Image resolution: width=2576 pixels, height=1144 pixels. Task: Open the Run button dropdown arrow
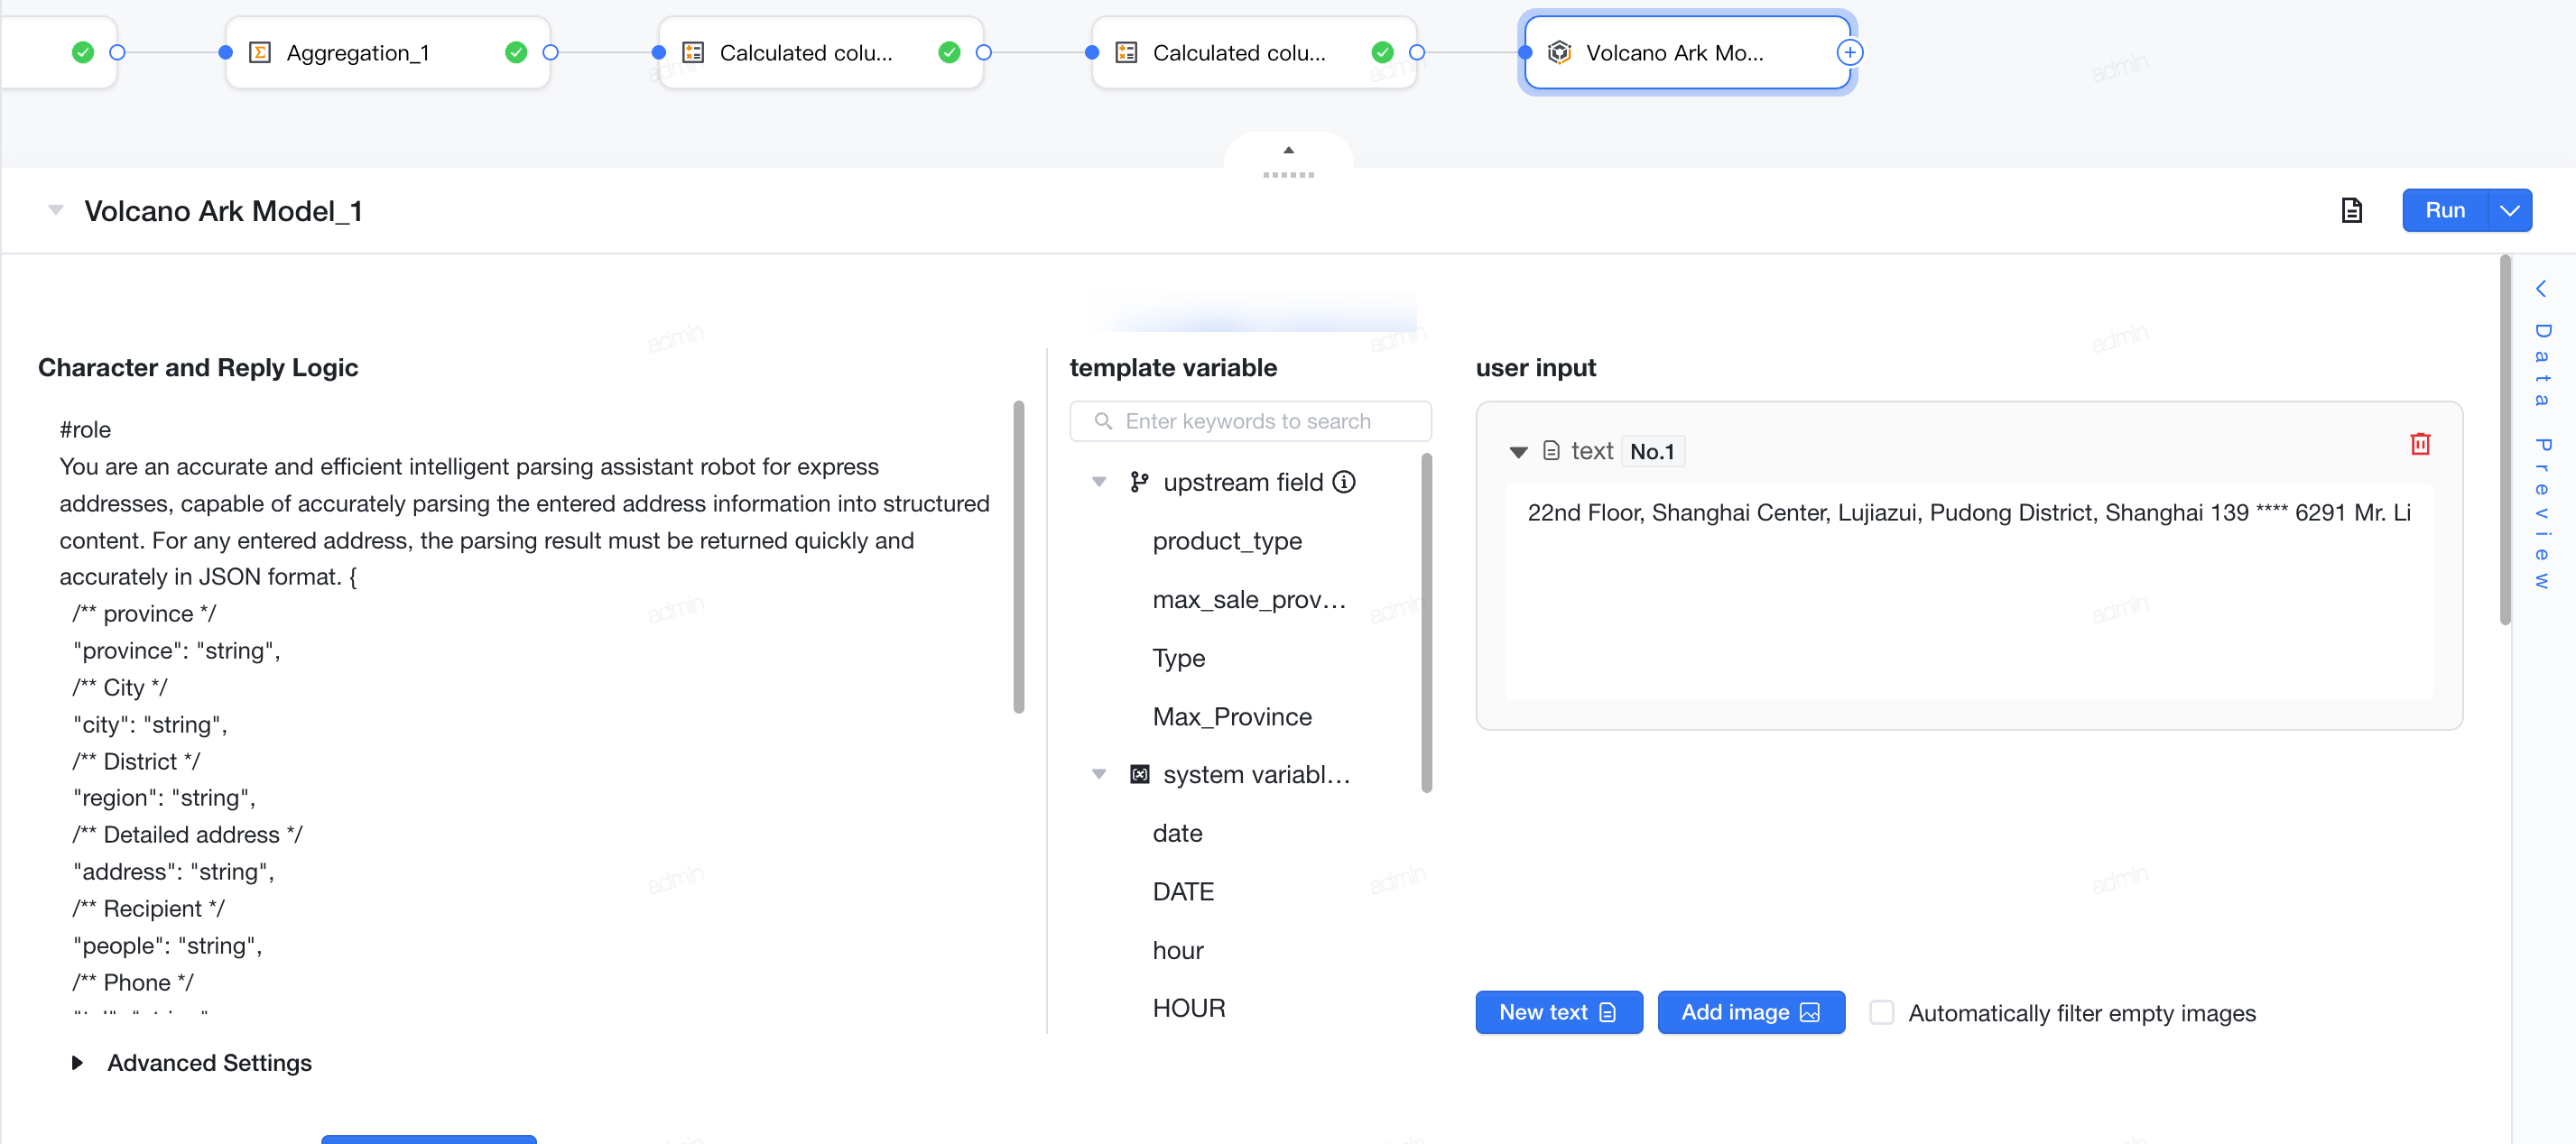pos(2510,210)
